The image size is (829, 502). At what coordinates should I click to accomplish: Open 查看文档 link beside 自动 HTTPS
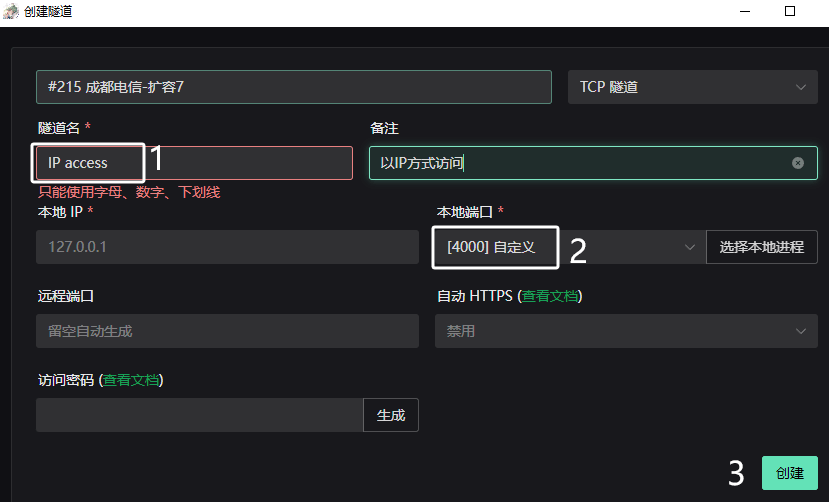pyautogui.click(x=550, y=296)
